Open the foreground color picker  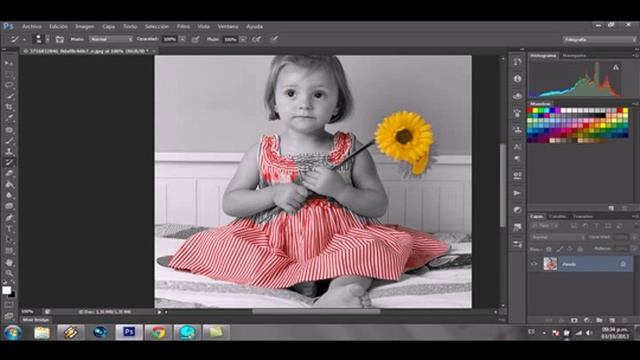click(6, 290)
